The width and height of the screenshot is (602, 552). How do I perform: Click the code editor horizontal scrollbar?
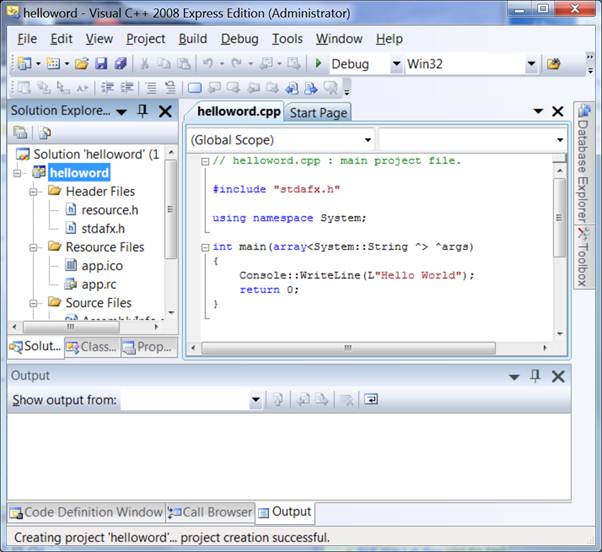click(x=348, y=348)
